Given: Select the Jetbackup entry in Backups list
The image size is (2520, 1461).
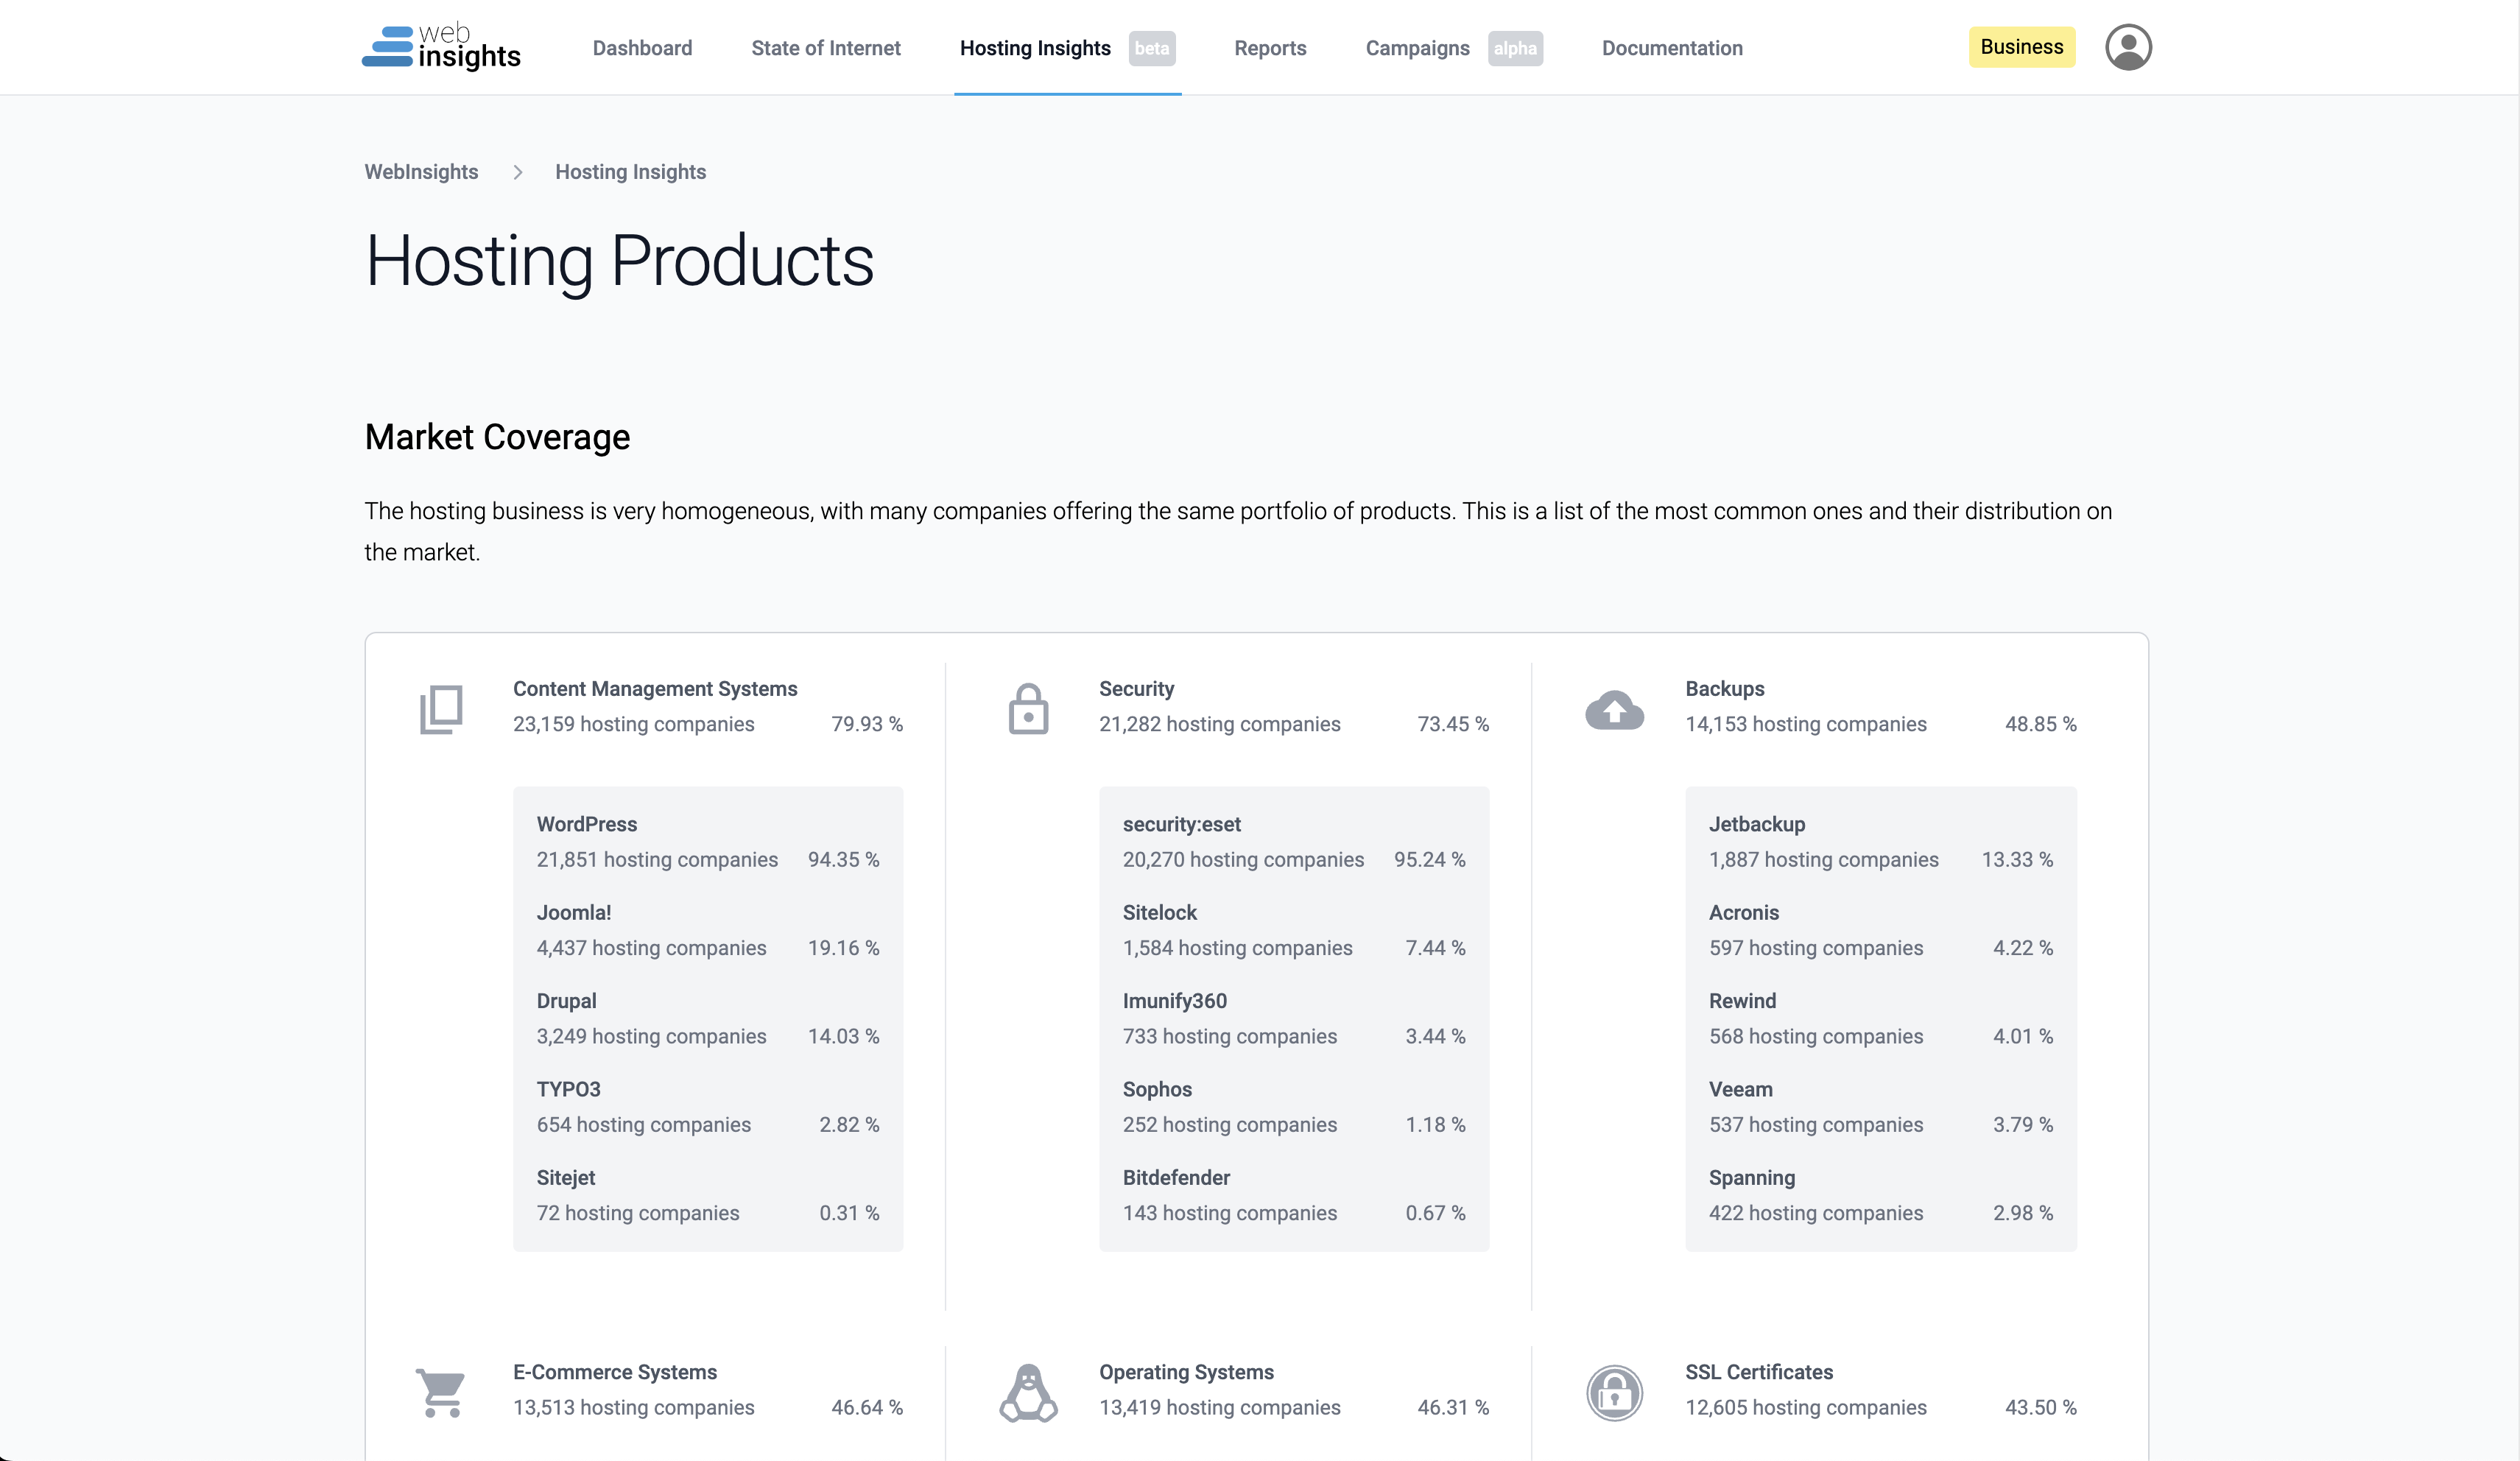Looking at the screenshot, I should [1757, 824].
